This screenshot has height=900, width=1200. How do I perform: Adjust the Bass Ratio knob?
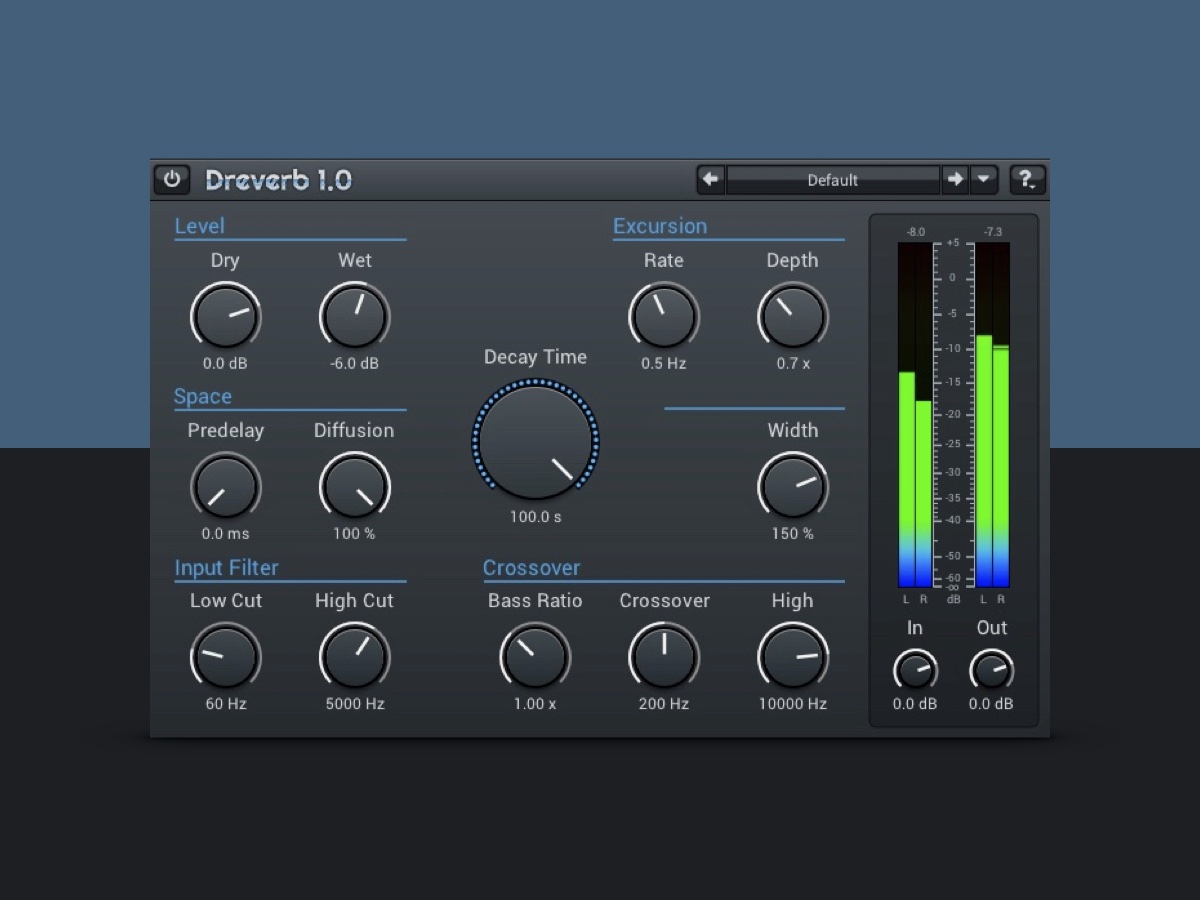tap(536, 656)
